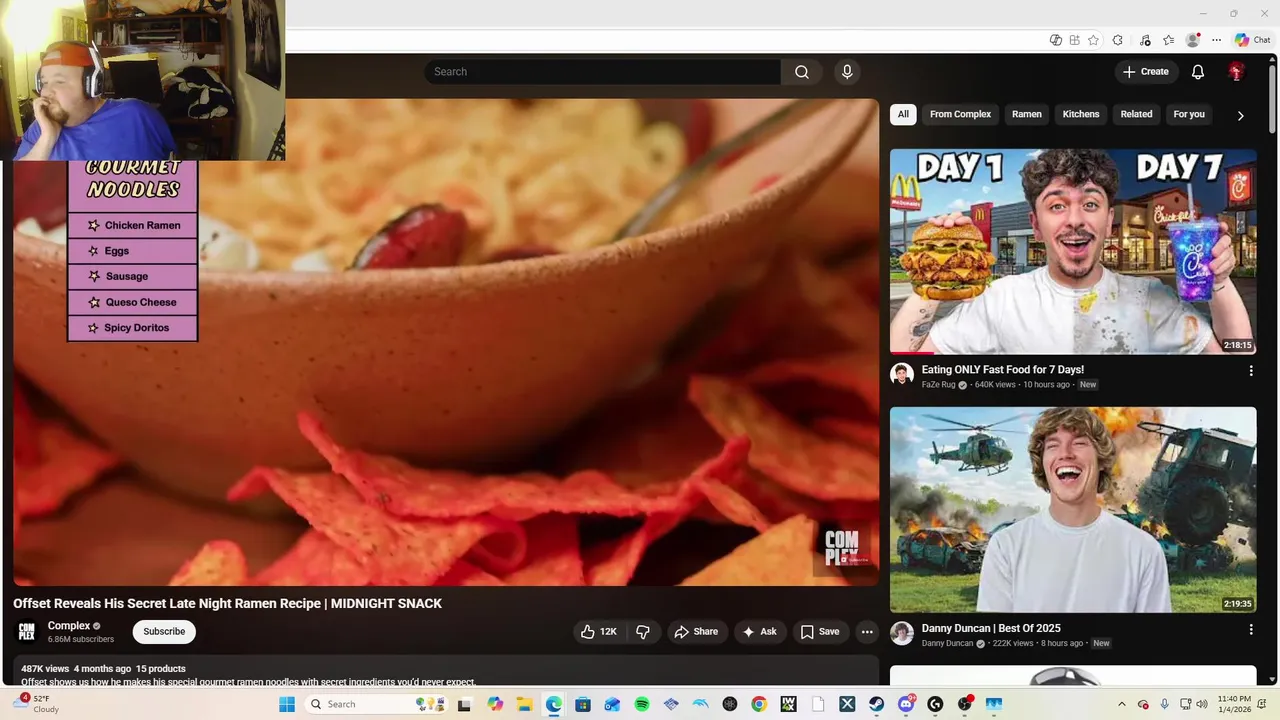The width and height of the screenshot is (1280, 720).
Task: Open the Complex channel avatar
Action: pos(27,632)
